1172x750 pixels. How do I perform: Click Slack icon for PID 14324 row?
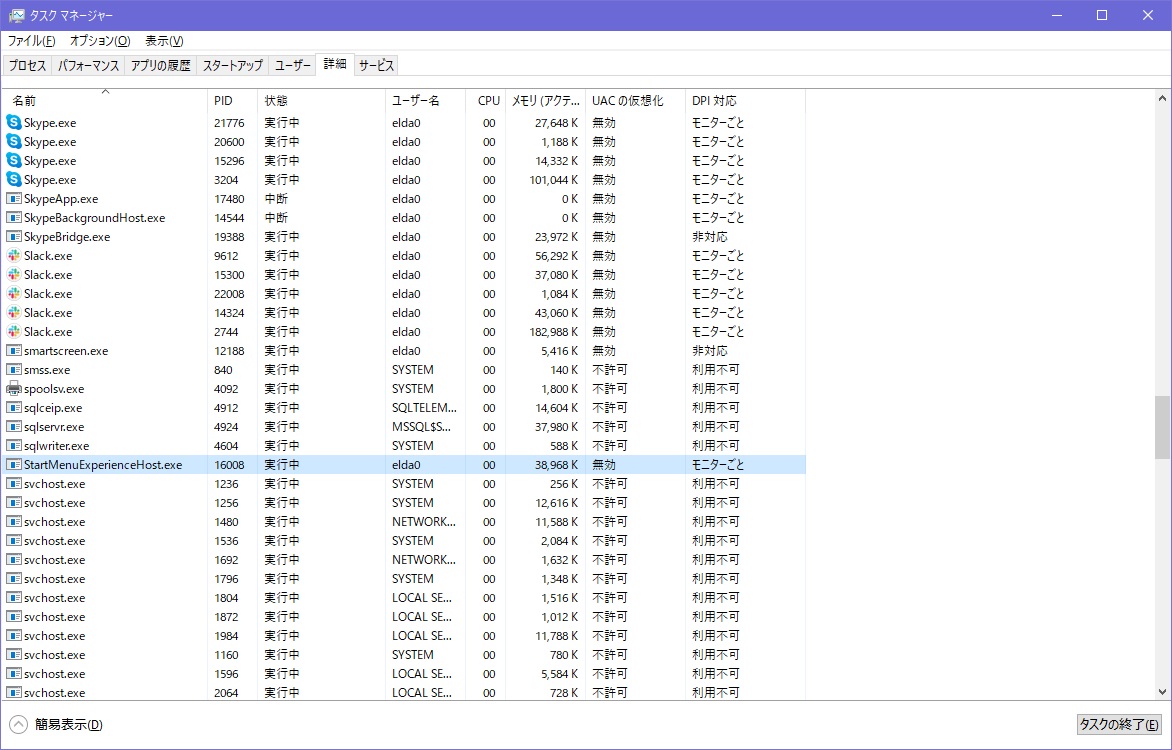pyautogui.click(x=13, y=313)
